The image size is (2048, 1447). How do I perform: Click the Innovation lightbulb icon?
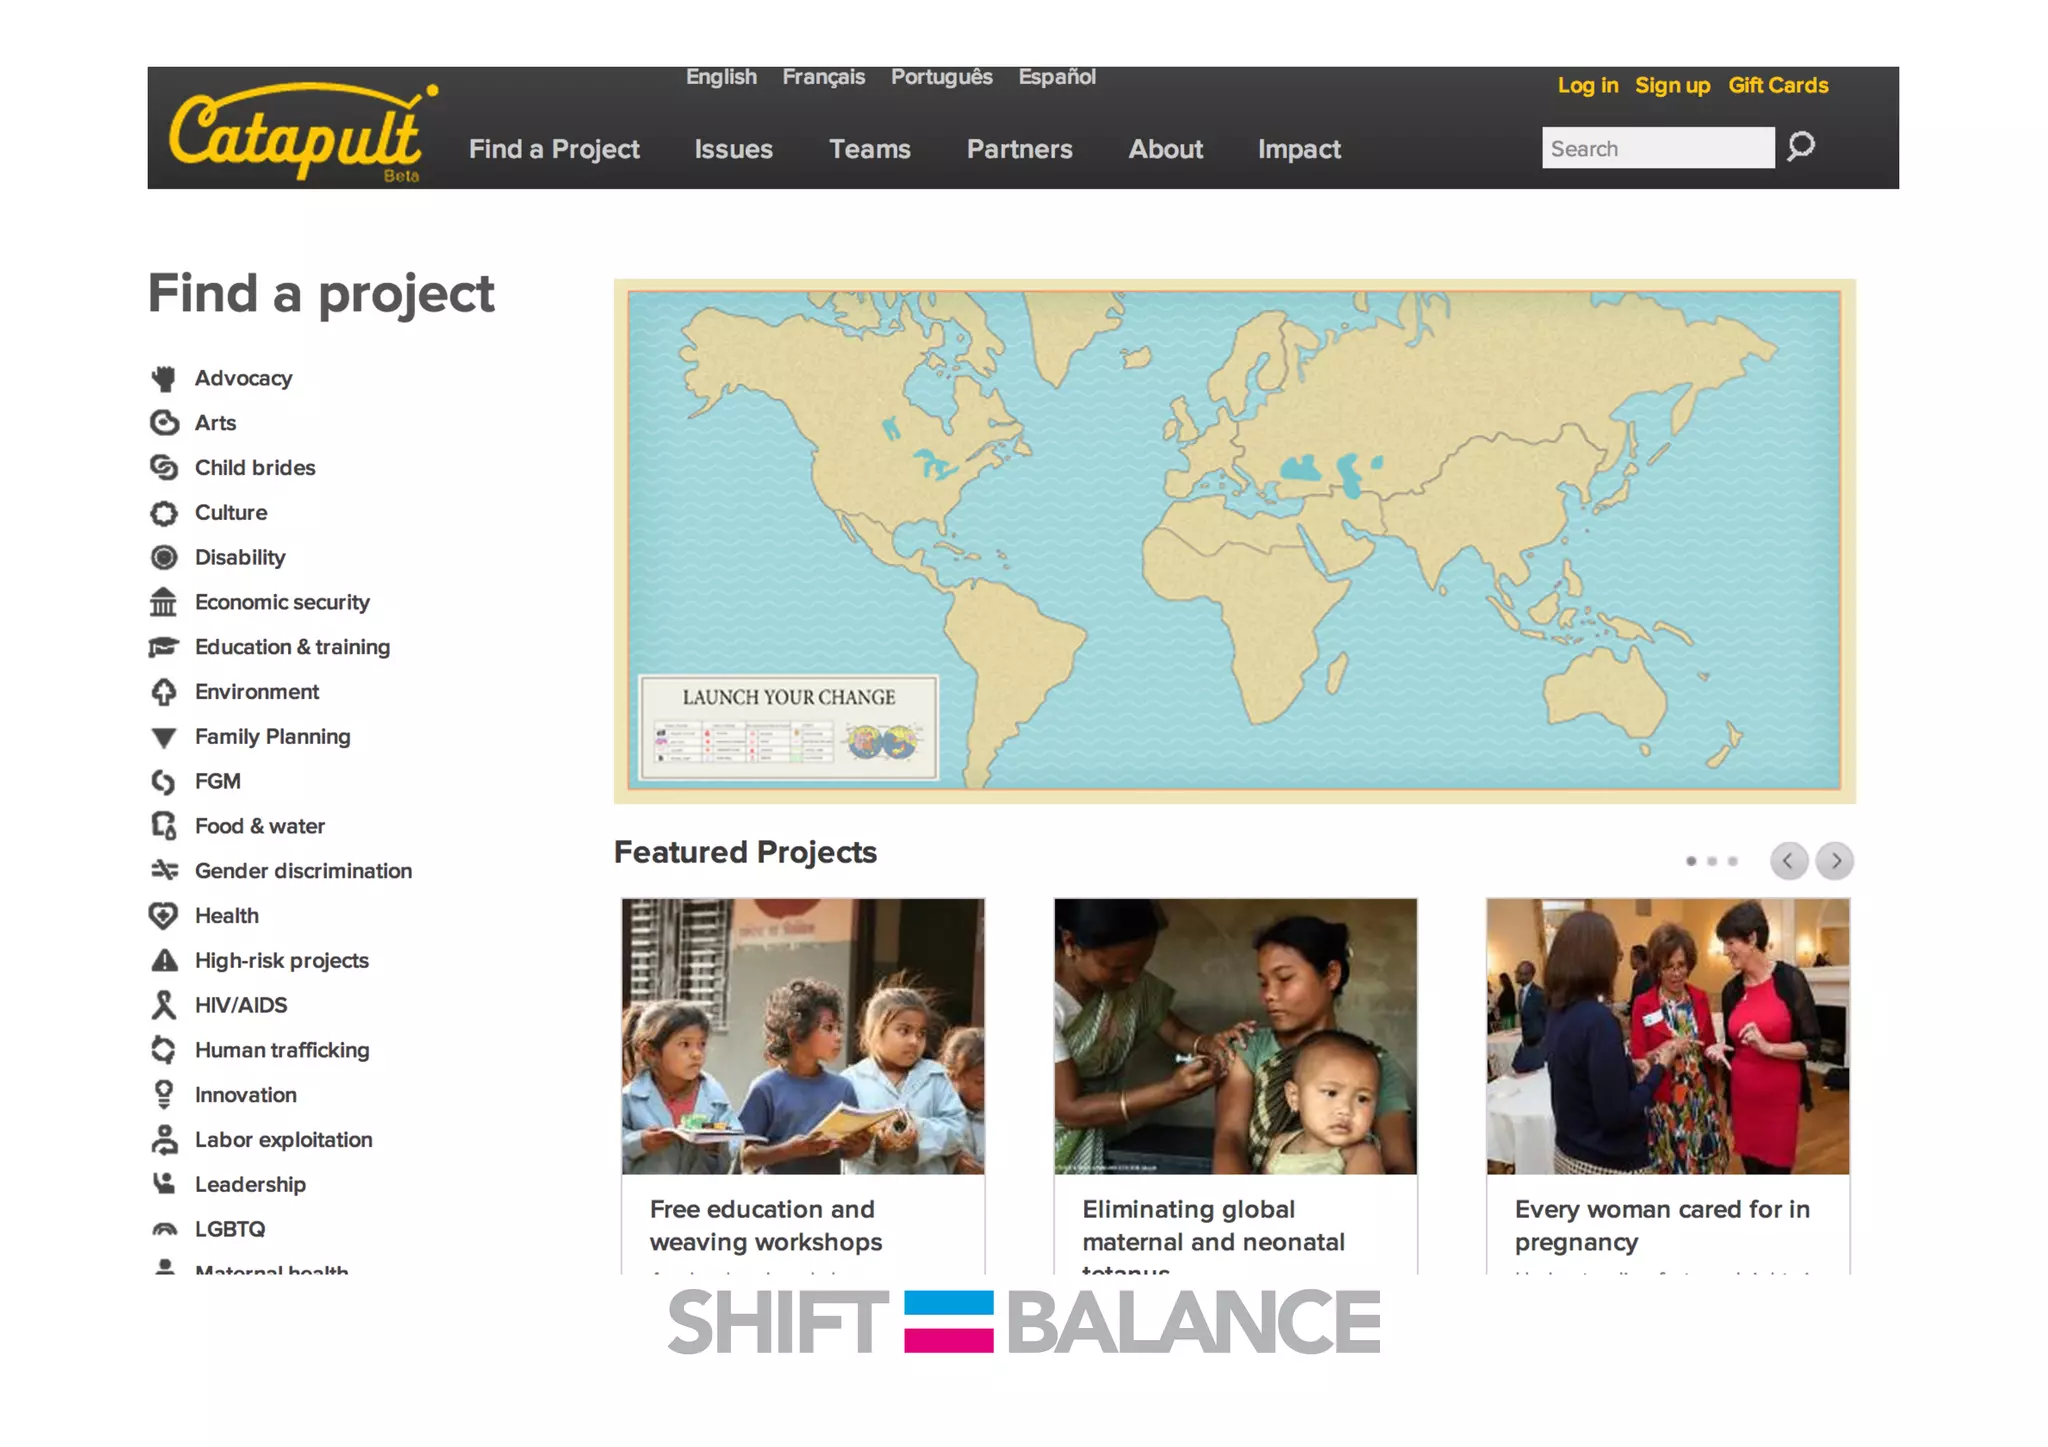(x=164, y=1095)
